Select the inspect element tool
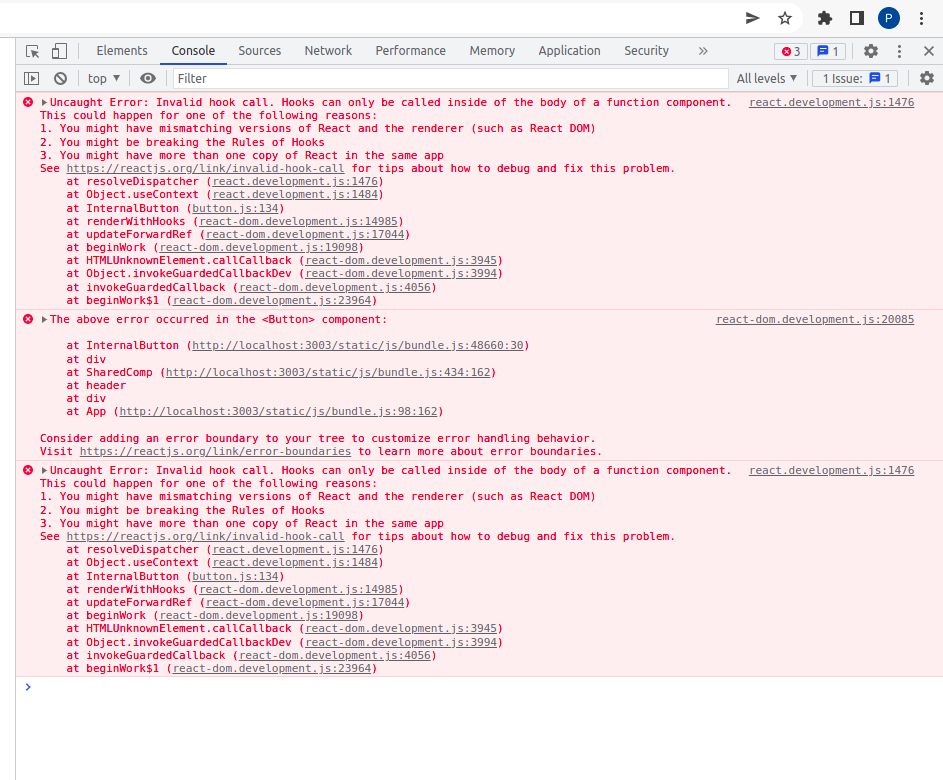The width and height of the screenshot is (943, 780). tap(31, 51)
